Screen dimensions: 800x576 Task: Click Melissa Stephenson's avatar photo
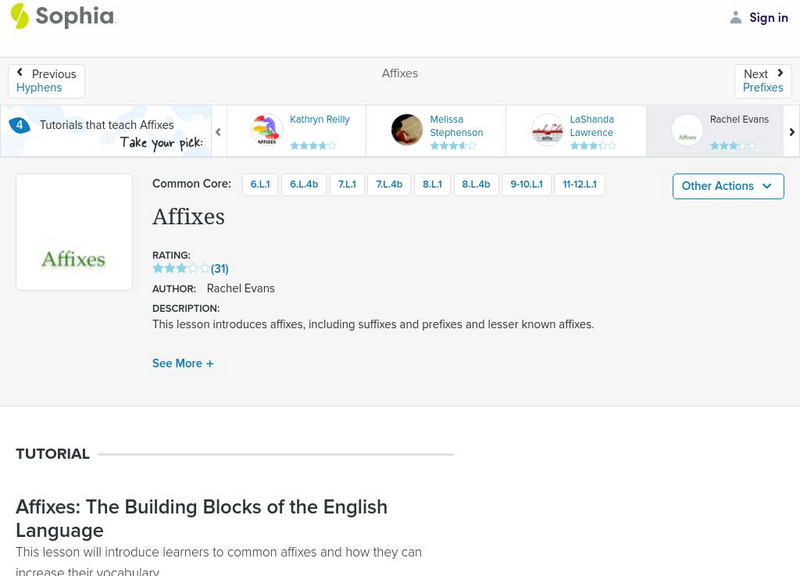[x=407, y=130]
